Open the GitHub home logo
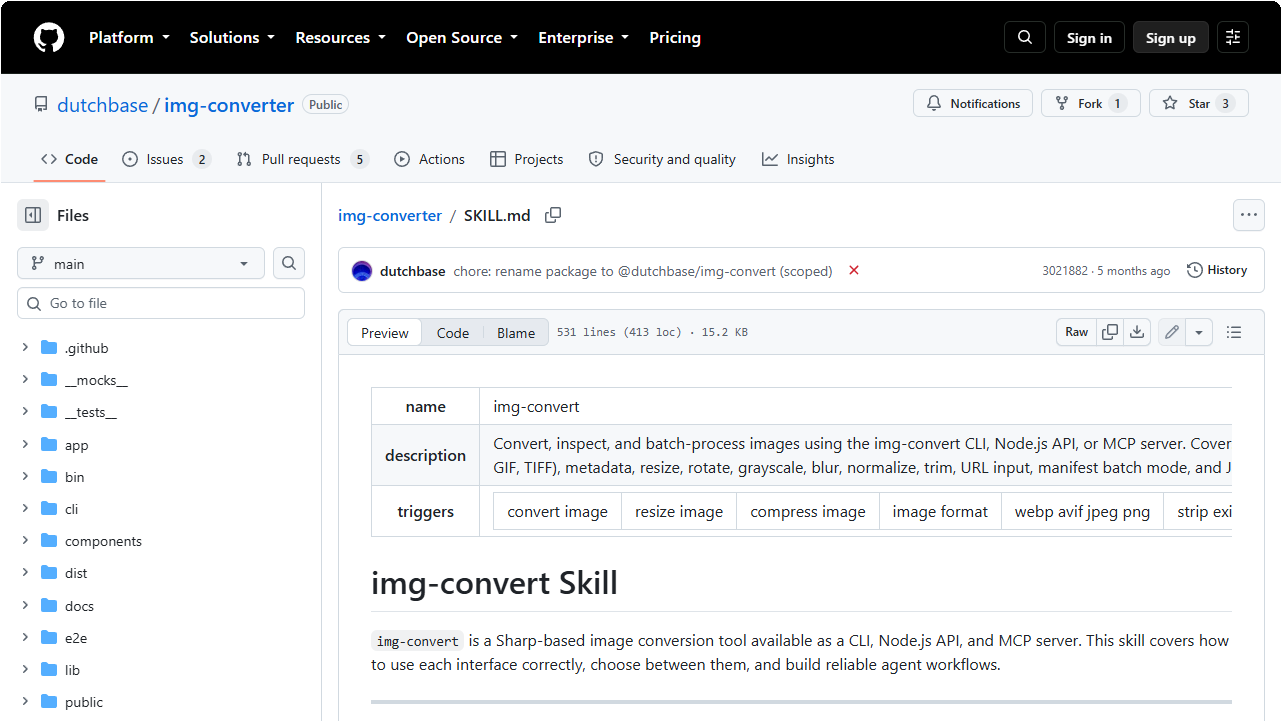The image size is (1282, 722). tap(49, 38)
